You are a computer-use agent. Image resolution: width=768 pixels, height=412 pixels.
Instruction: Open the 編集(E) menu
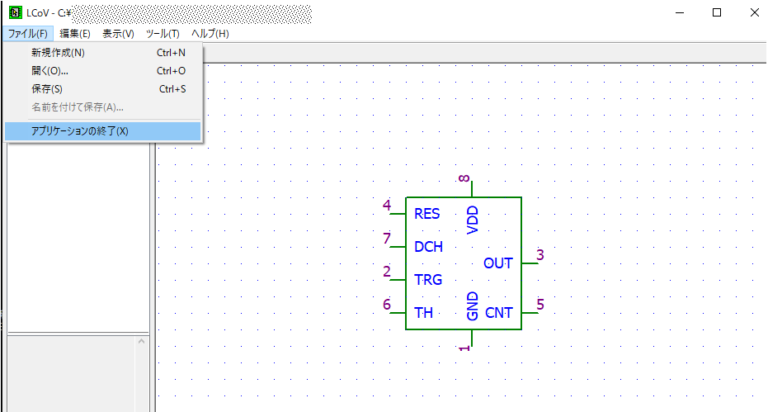pyautogui.click(x=75, y=33)
